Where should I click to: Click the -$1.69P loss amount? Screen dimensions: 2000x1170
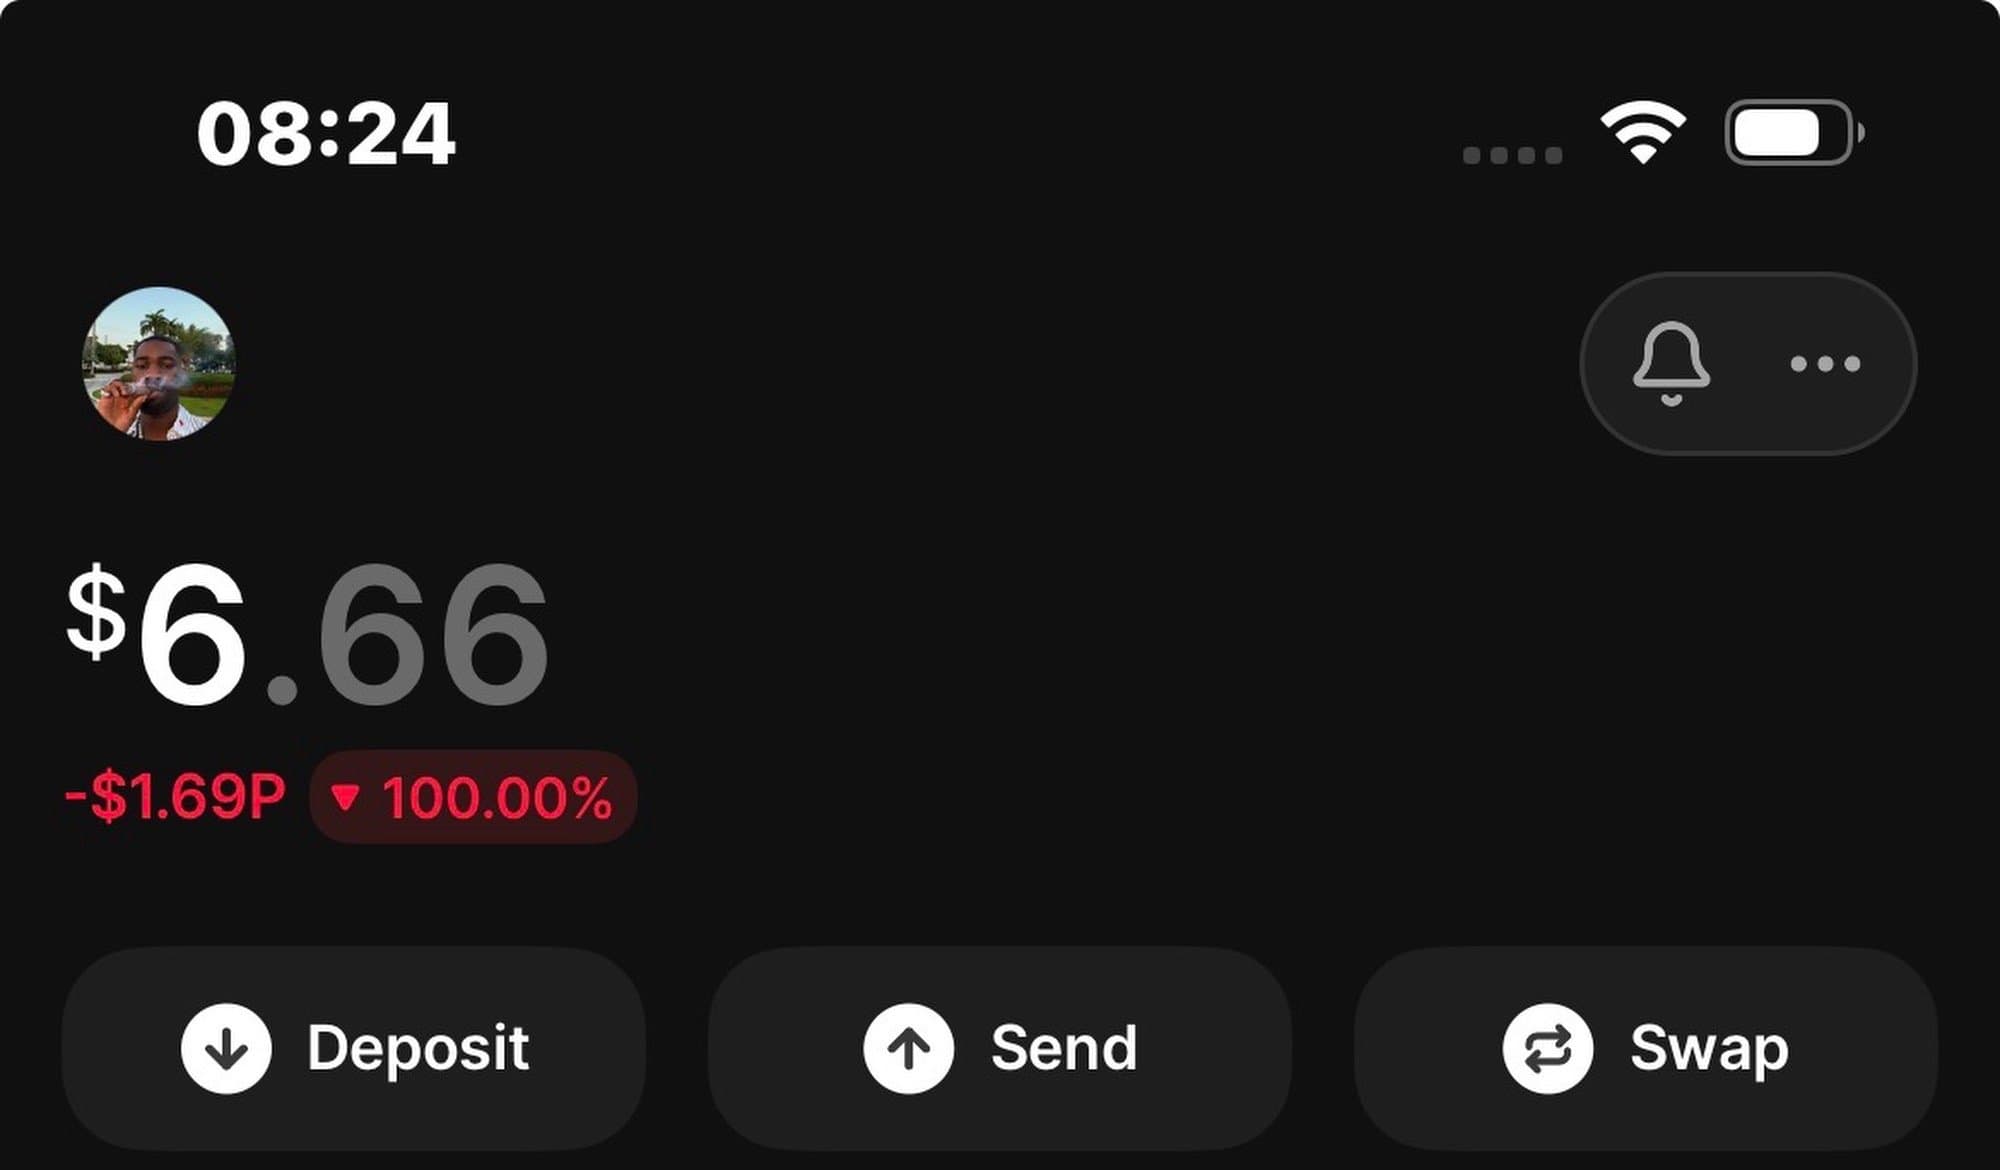[x=175, y=797]
